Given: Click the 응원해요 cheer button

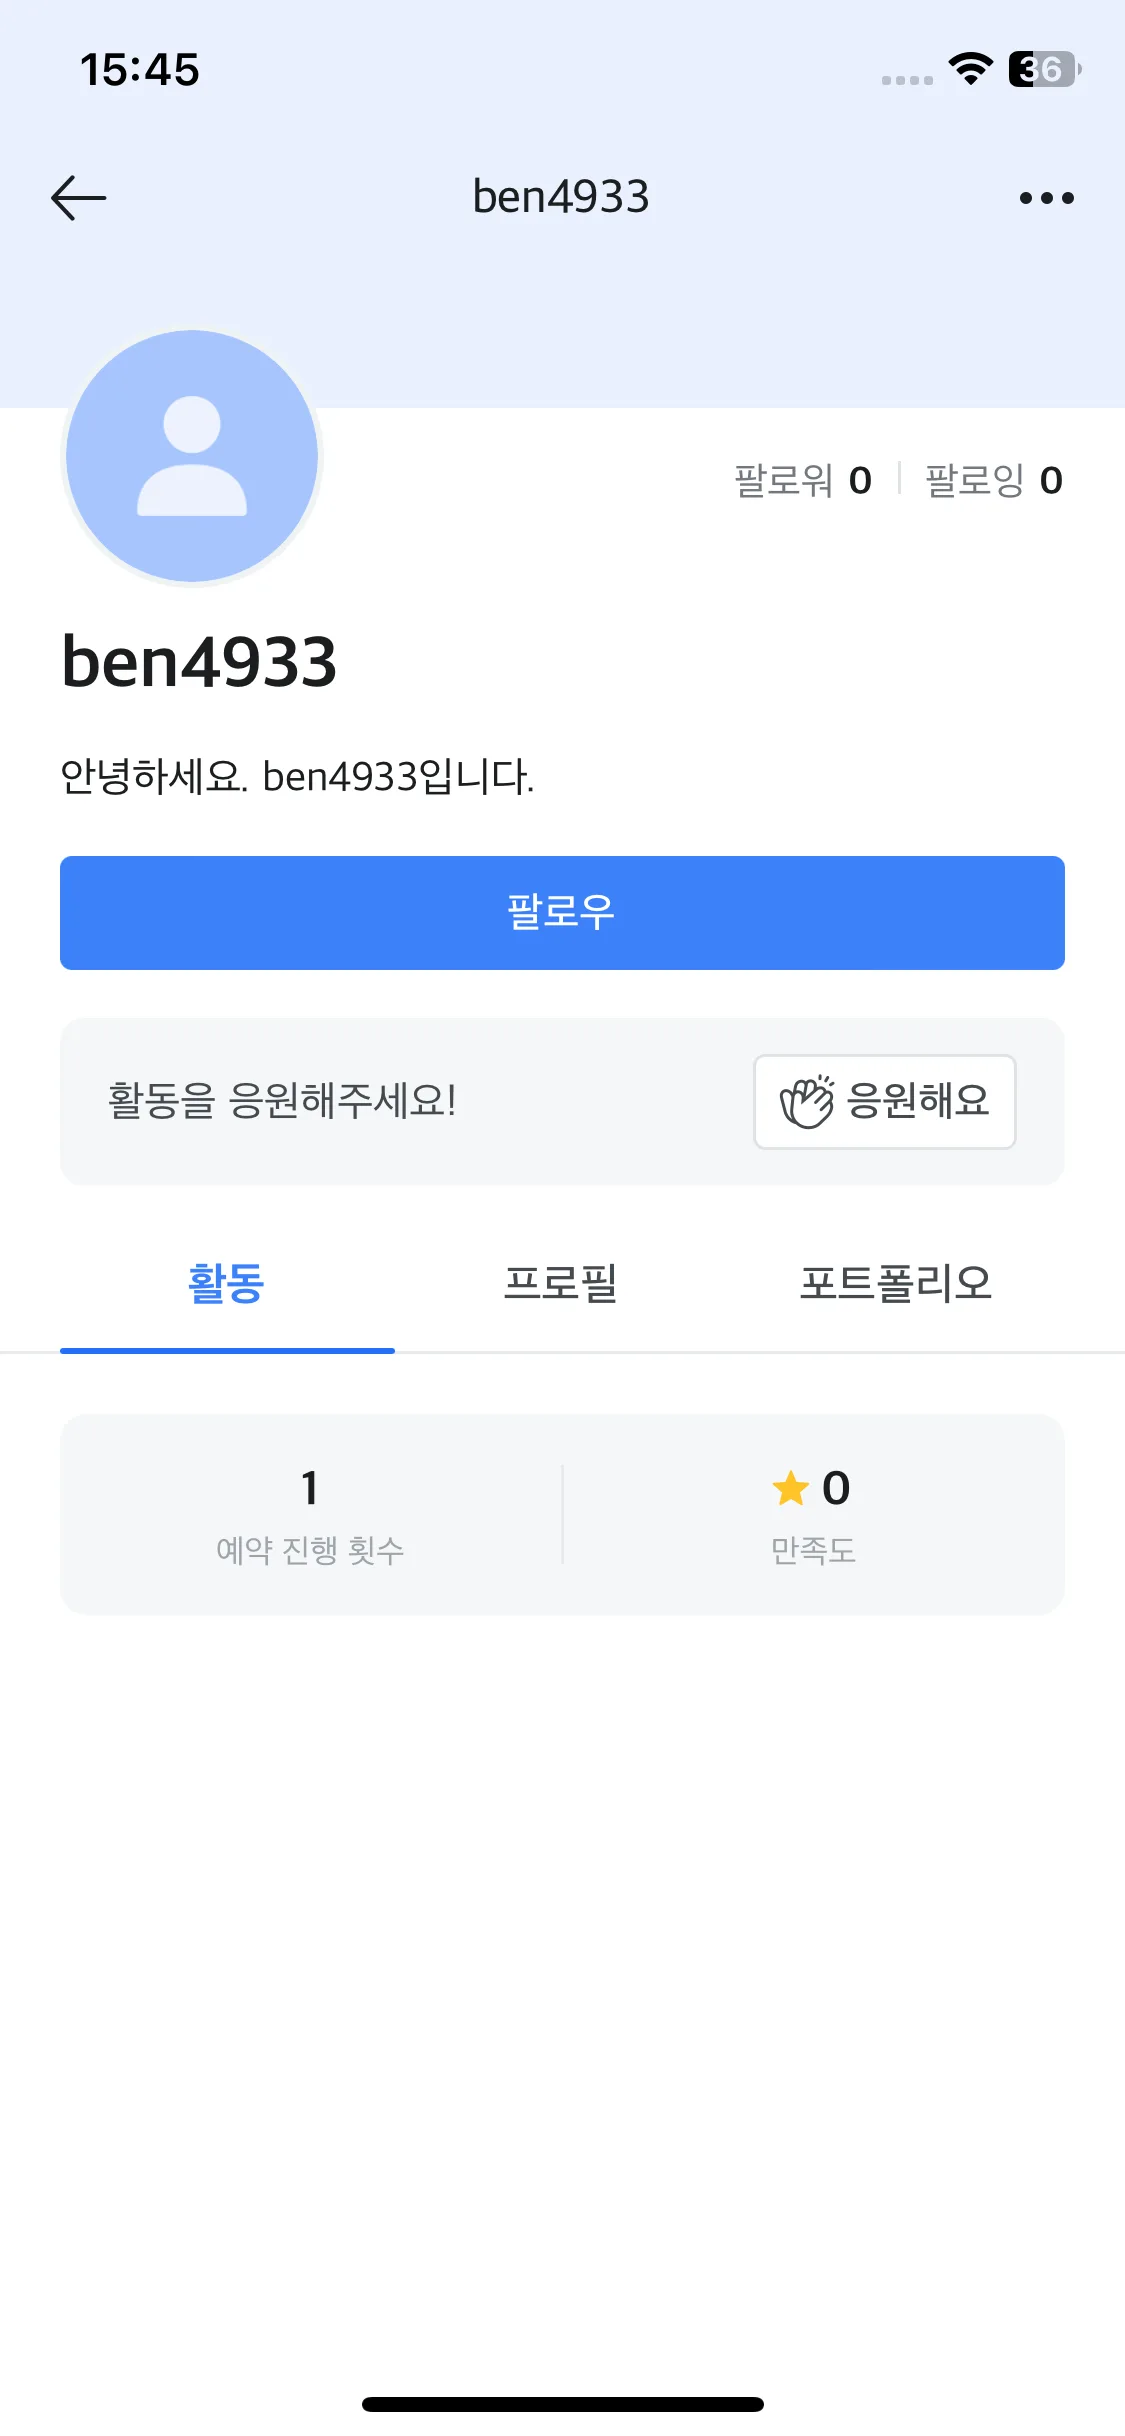Looking at the screenshot, I should [x=884, y=1102].
